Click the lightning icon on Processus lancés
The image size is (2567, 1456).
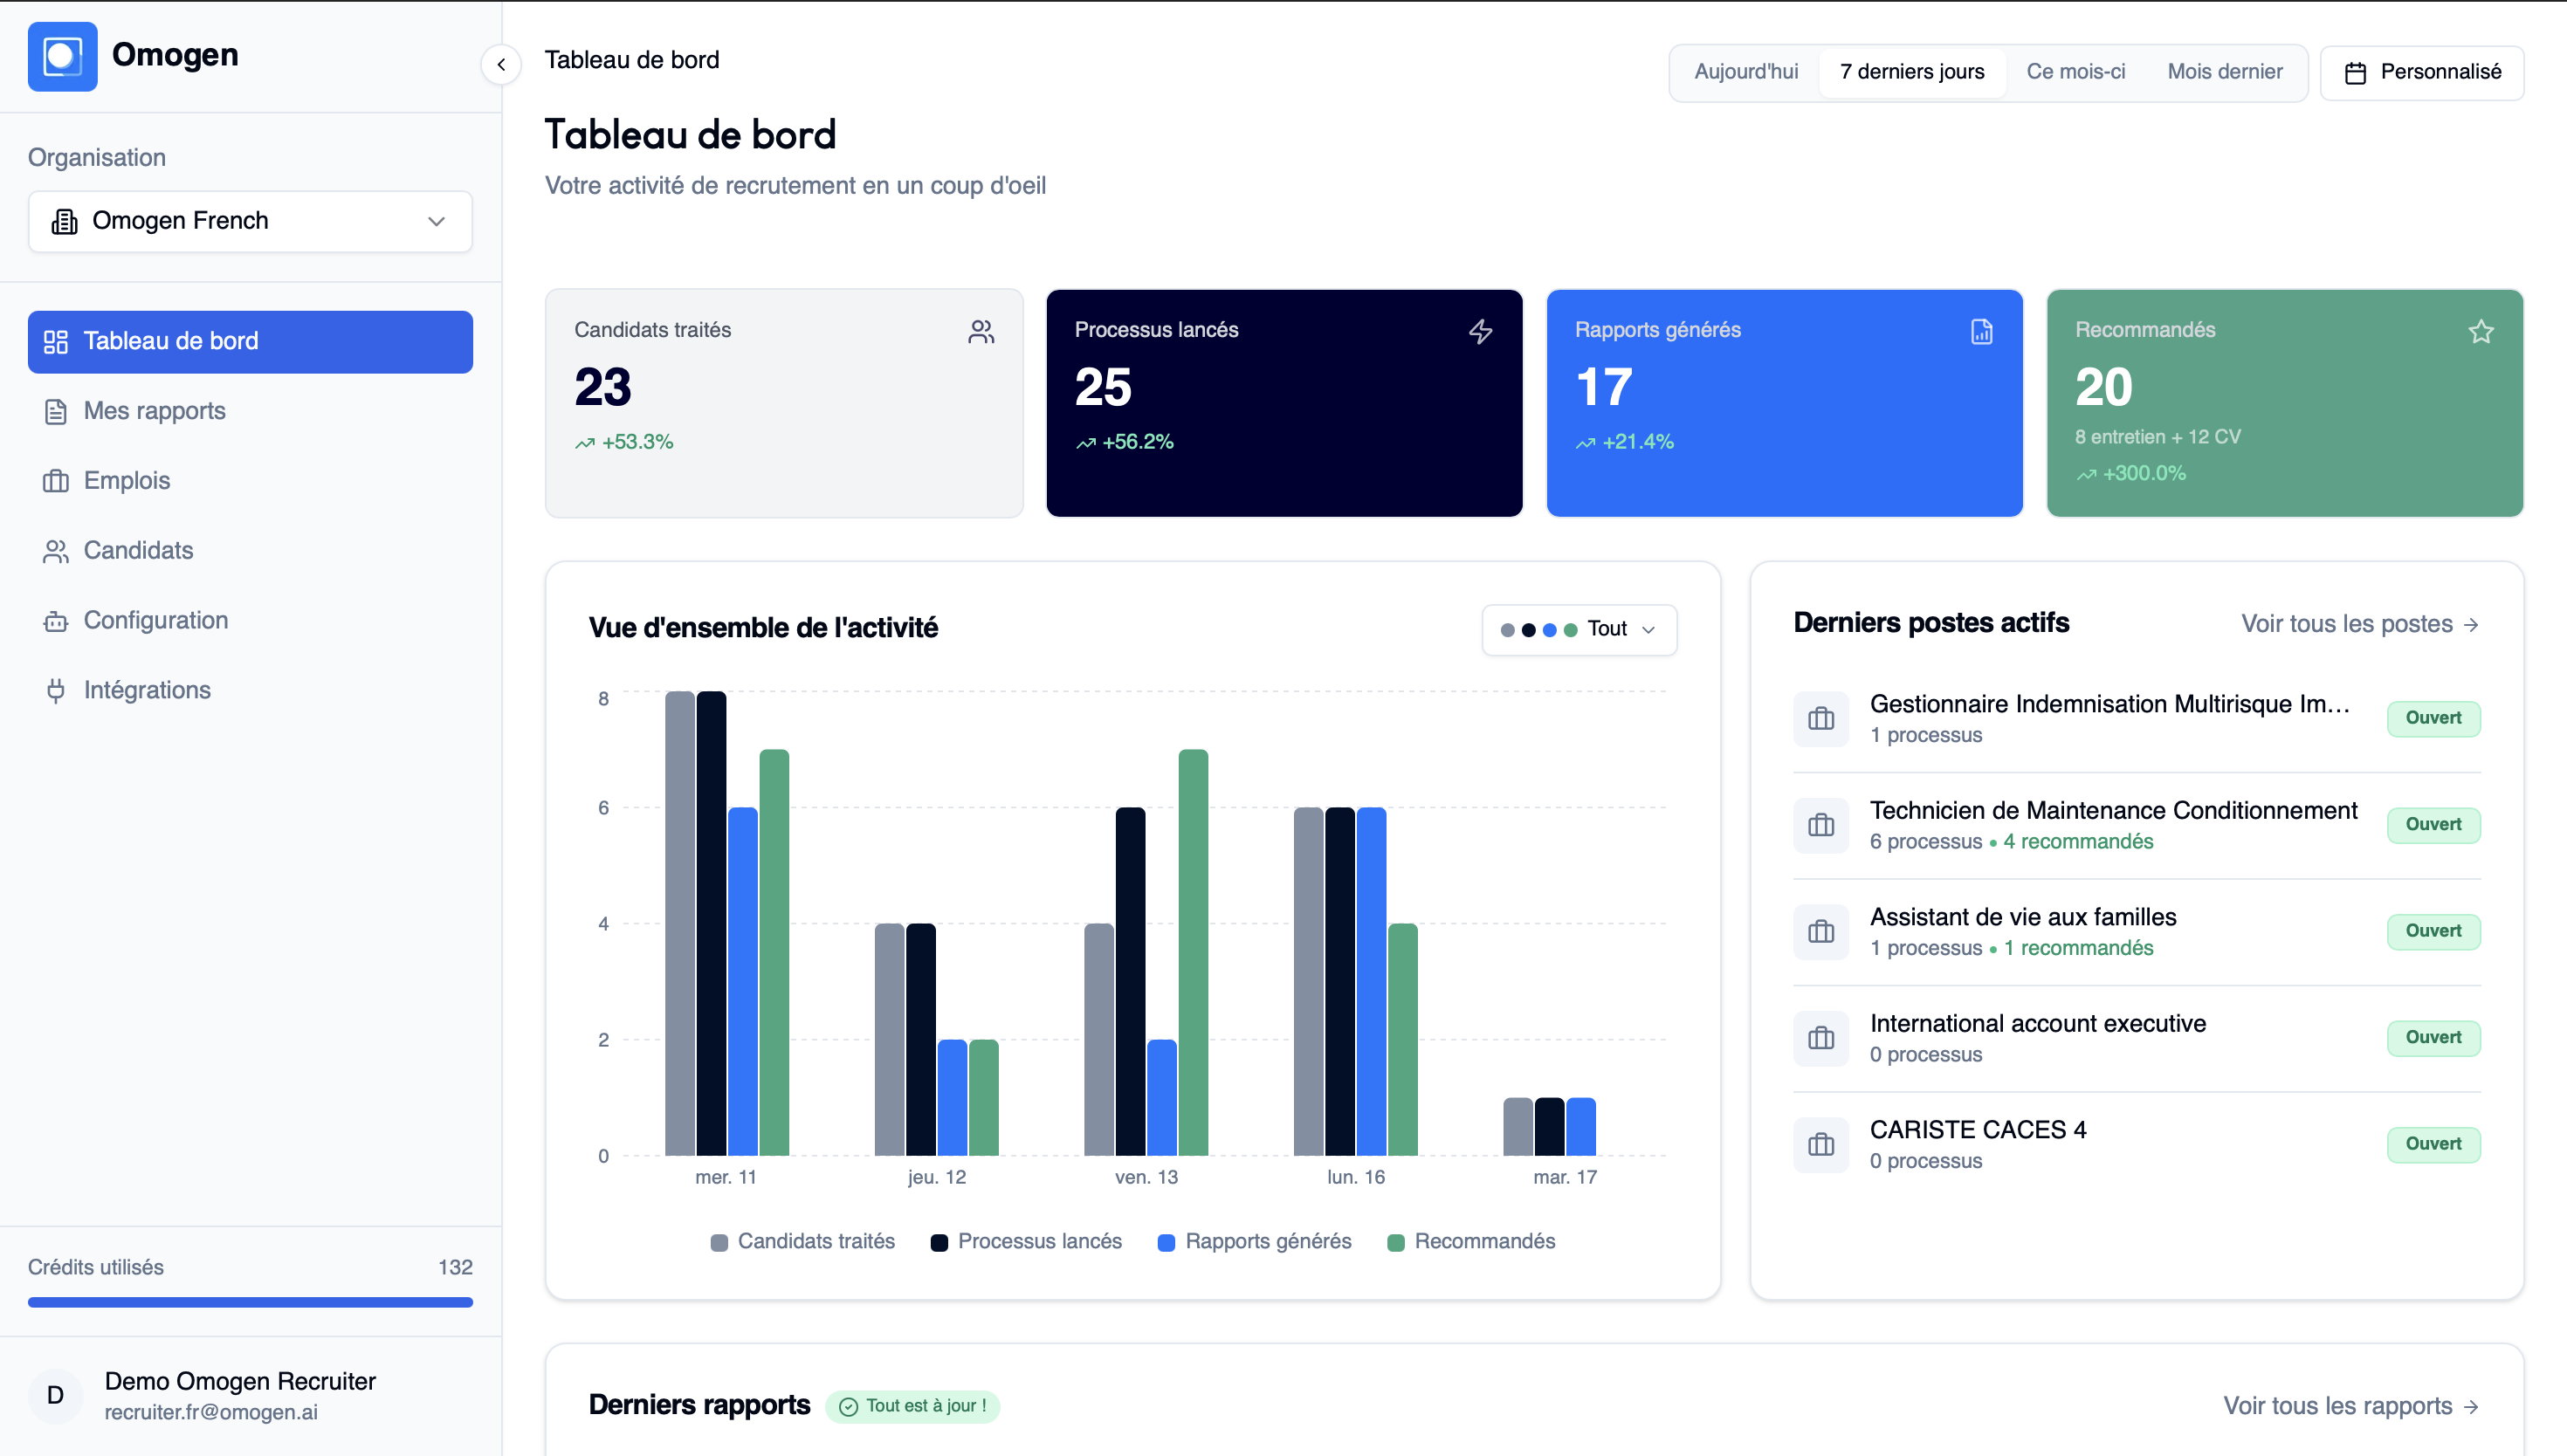(1480, 331)
